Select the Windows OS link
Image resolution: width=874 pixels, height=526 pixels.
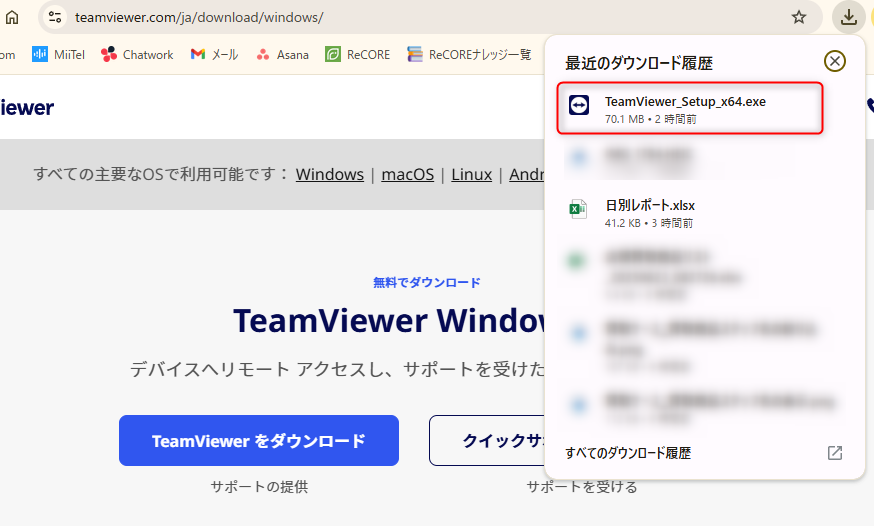click(x=329, y=174)
